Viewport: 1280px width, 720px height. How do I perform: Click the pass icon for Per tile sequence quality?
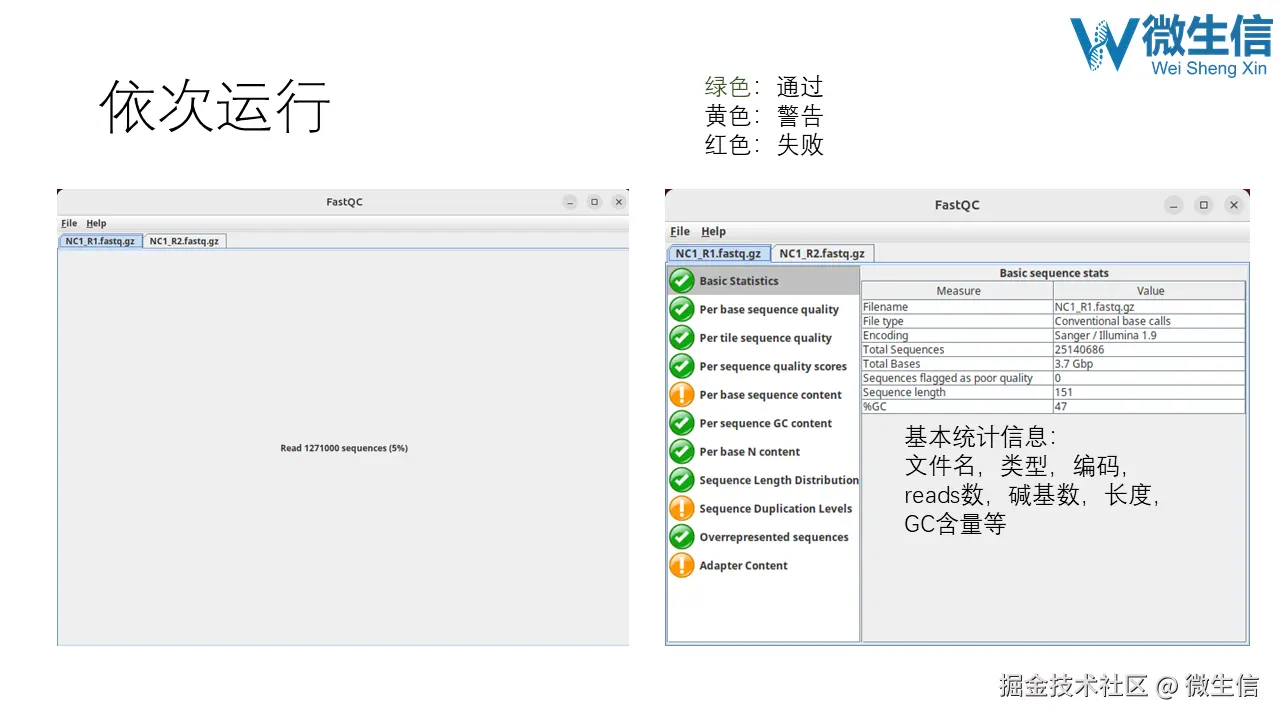(681, 338)
